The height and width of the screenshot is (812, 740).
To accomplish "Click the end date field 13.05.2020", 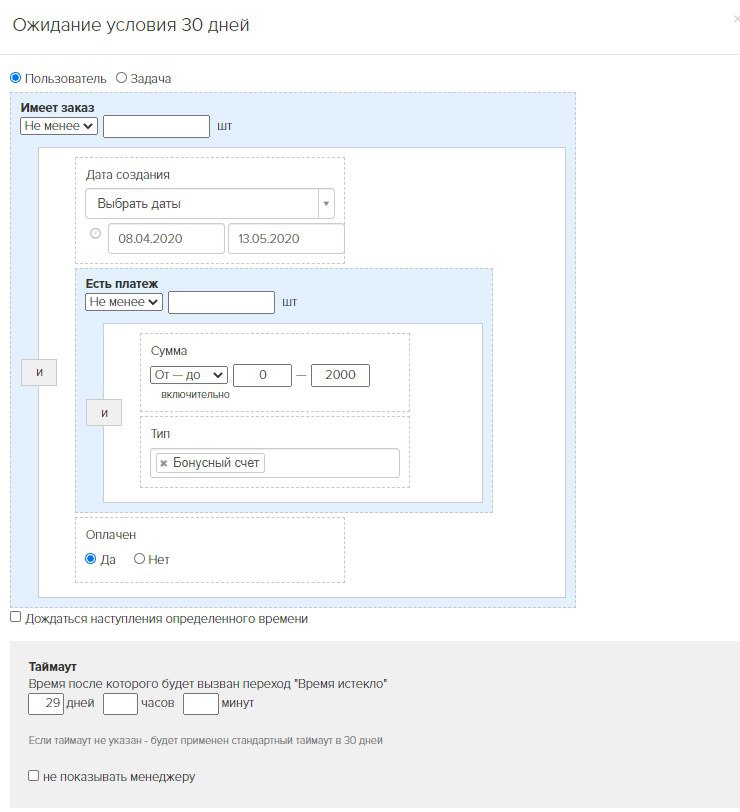I will (x=286, y=239).
